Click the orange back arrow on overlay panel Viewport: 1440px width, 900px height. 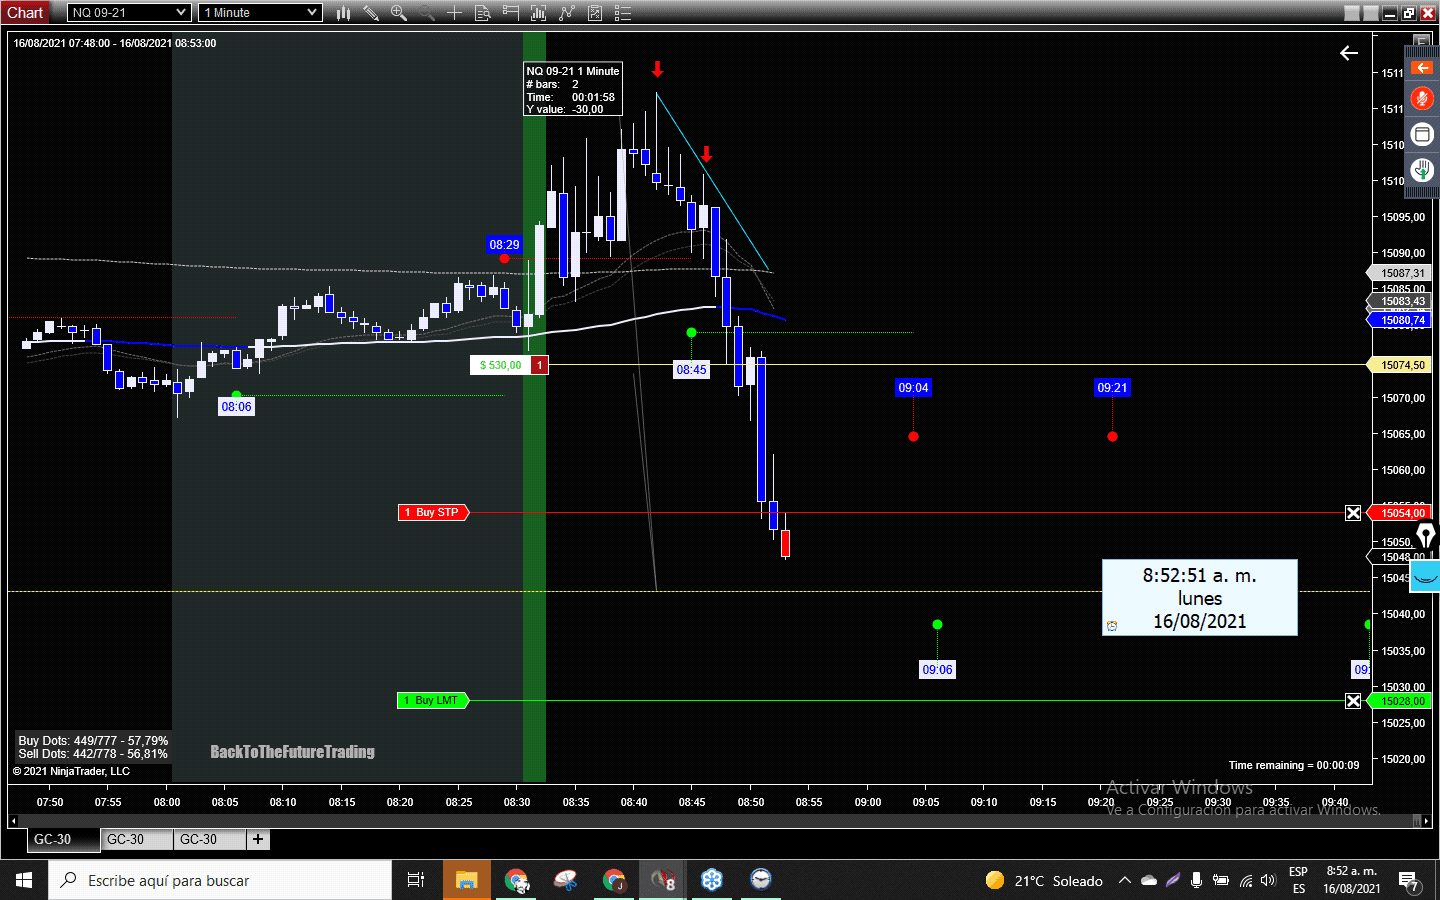[1422, 68]
